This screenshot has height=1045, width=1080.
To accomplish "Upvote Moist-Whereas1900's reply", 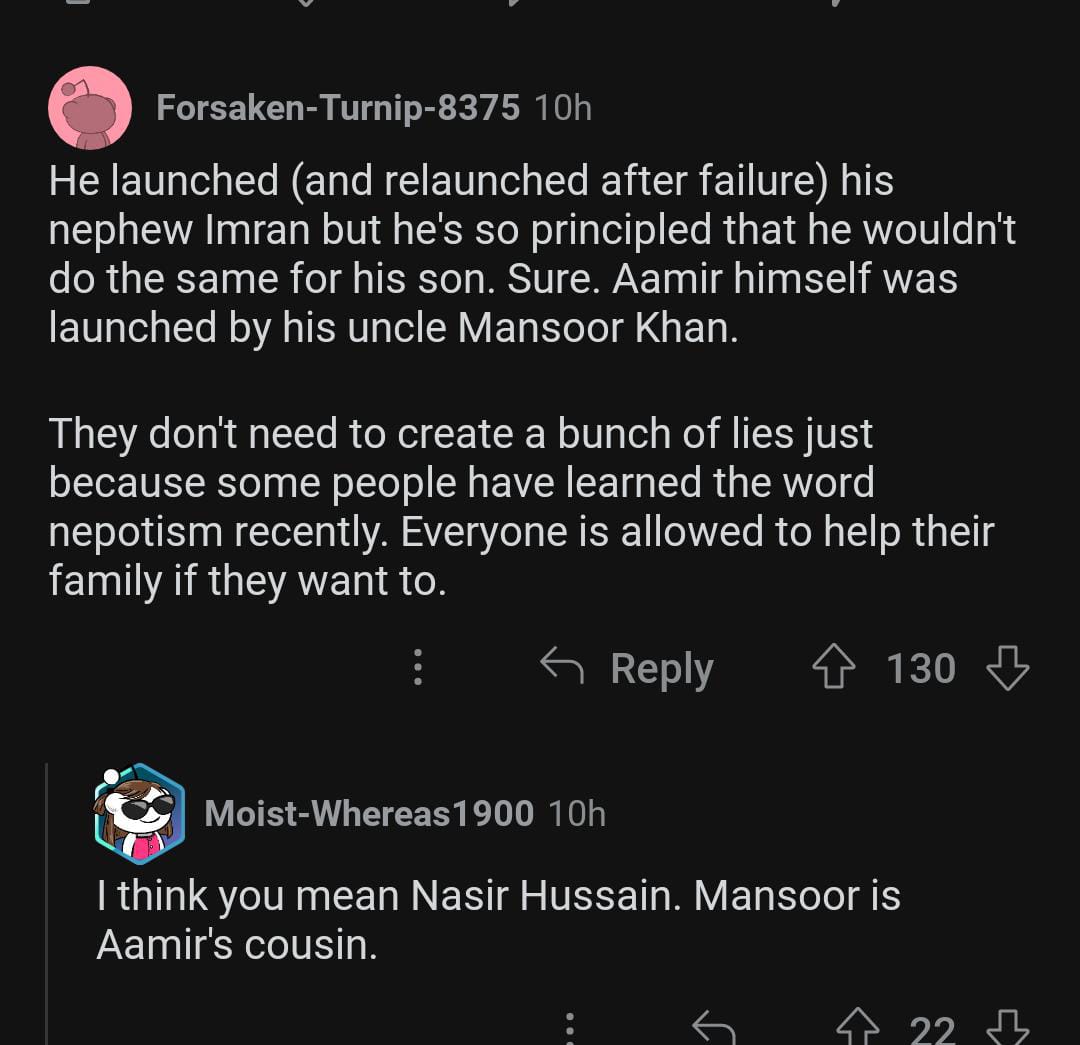I will click(856, 1028).
